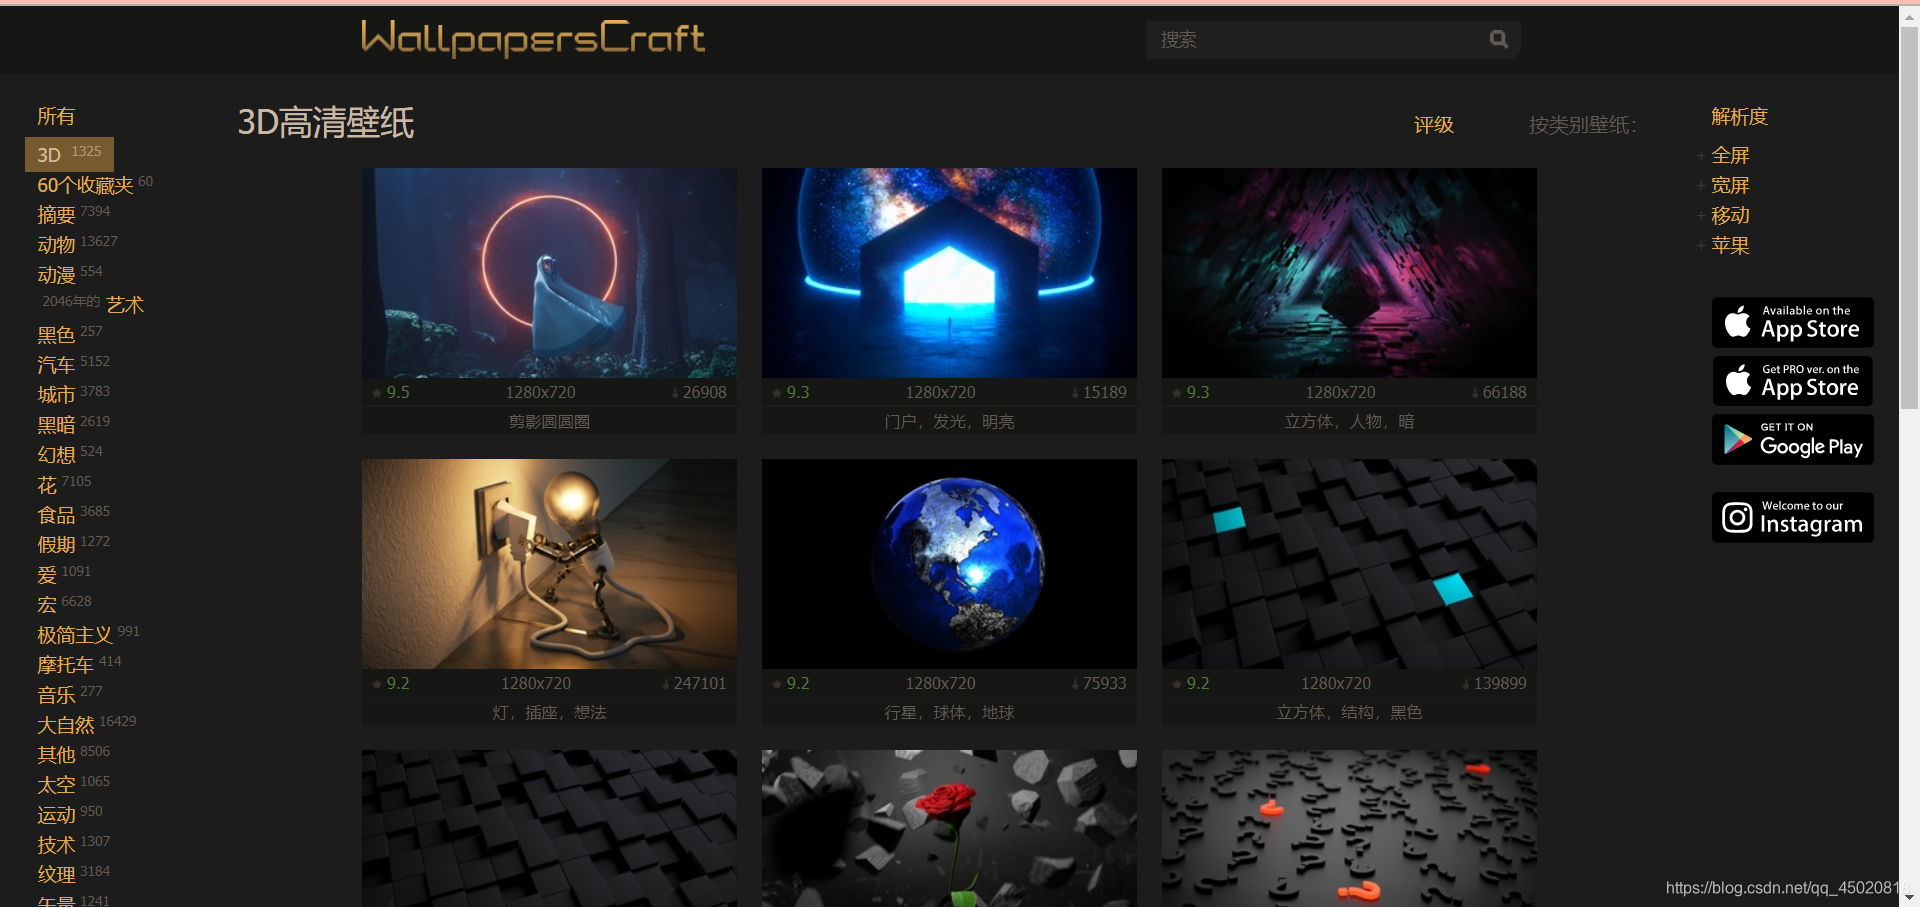Open the 幻想 category
This screenshot has height=907, width=1920.
point(56,455)
